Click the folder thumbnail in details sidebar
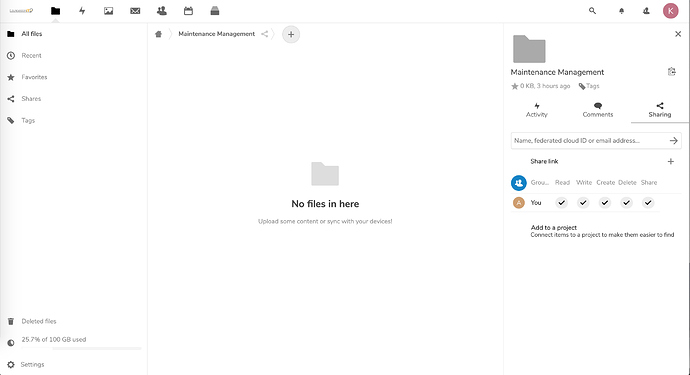The image size is (690, 375). pyautogui.click(x=529, y=49)
